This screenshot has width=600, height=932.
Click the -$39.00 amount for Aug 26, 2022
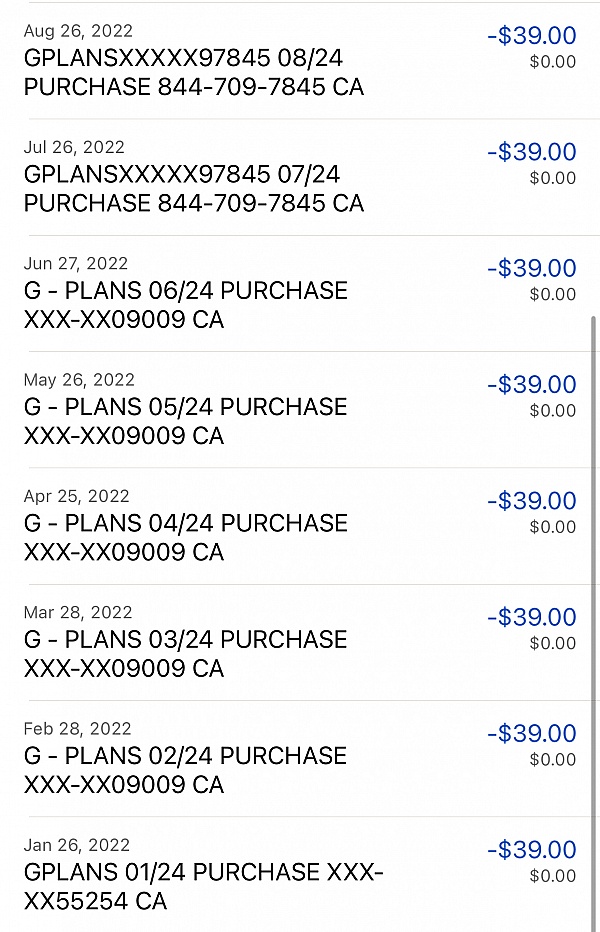coord(531,35)
